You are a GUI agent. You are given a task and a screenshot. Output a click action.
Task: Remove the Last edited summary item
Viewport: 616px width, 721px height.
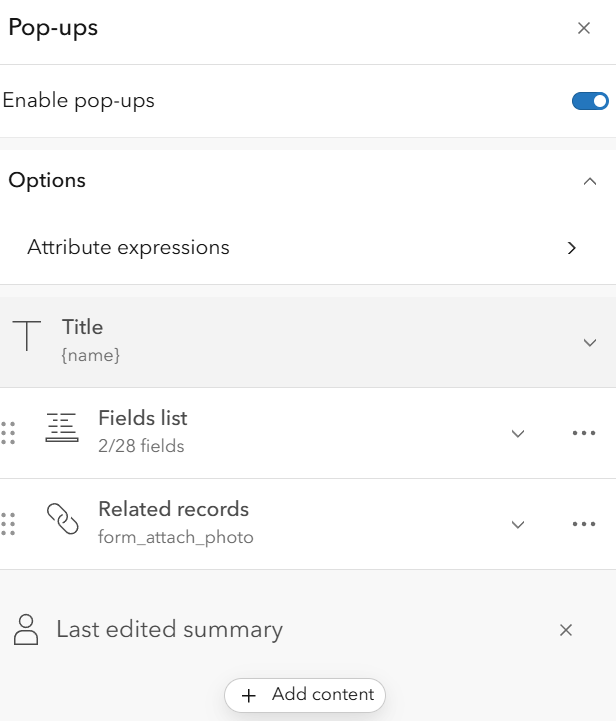(x=566, y=630)
